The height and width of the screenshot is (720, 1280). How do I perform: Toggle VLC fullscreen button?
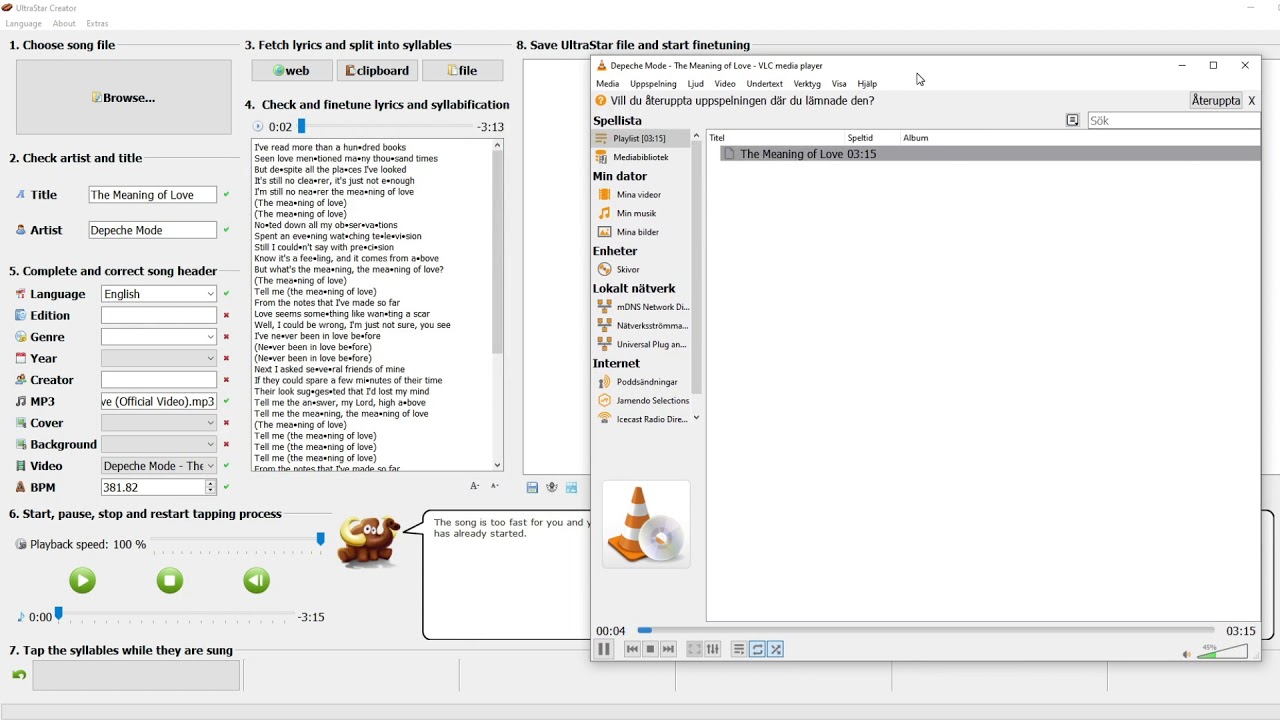coord(695,649)
